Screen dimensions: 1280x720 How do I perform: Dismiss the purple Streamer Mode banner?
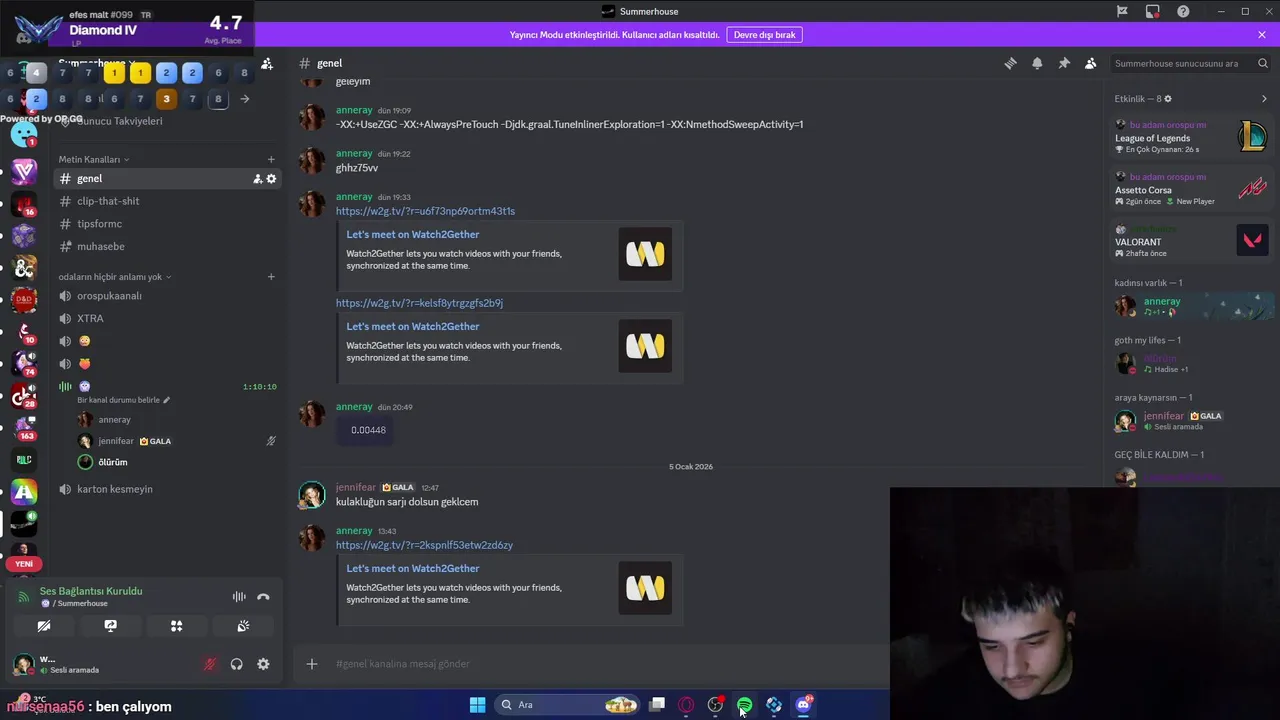click(1262, 34)
